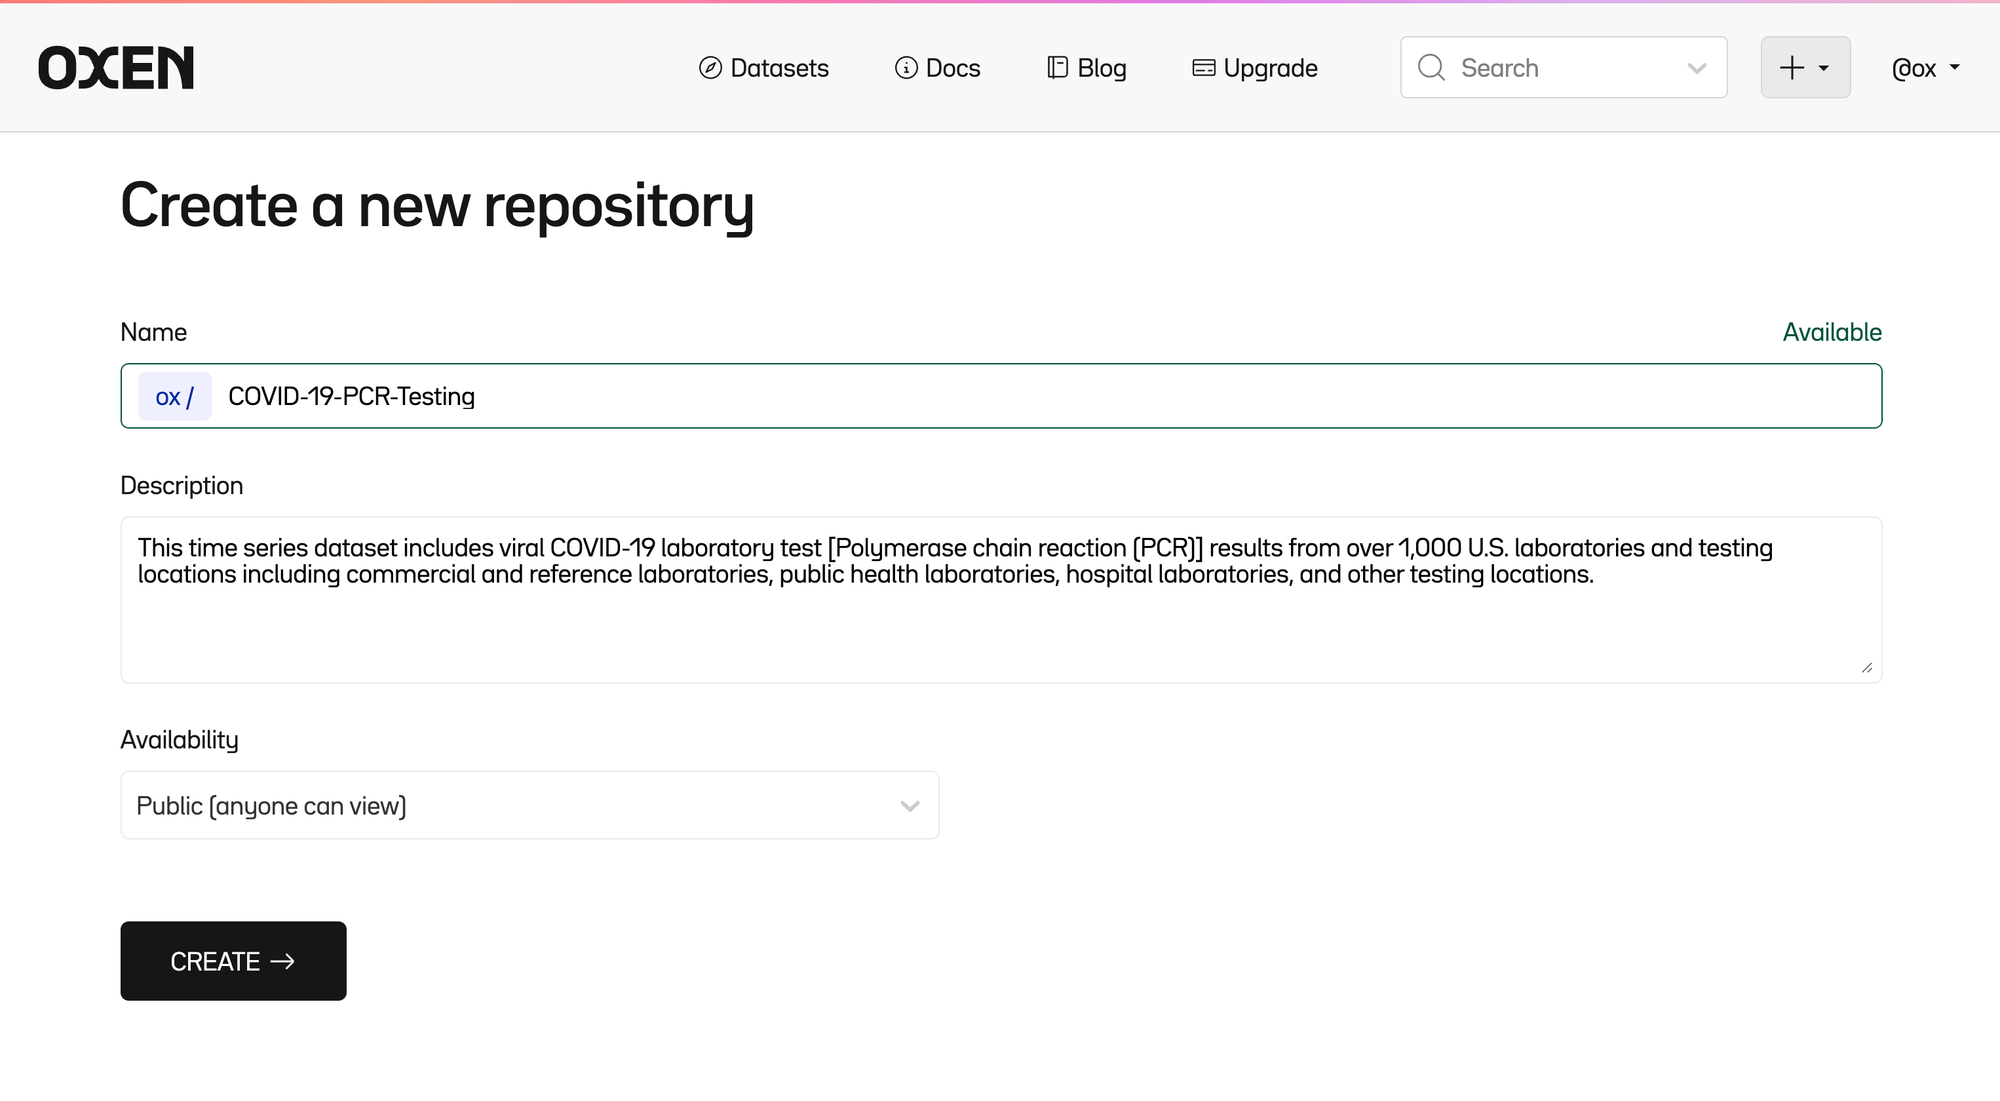Click the compass icon beside Datasets
Image resolution: width=2000 pixels, height=1101 pixels.
tap(710, 68)
